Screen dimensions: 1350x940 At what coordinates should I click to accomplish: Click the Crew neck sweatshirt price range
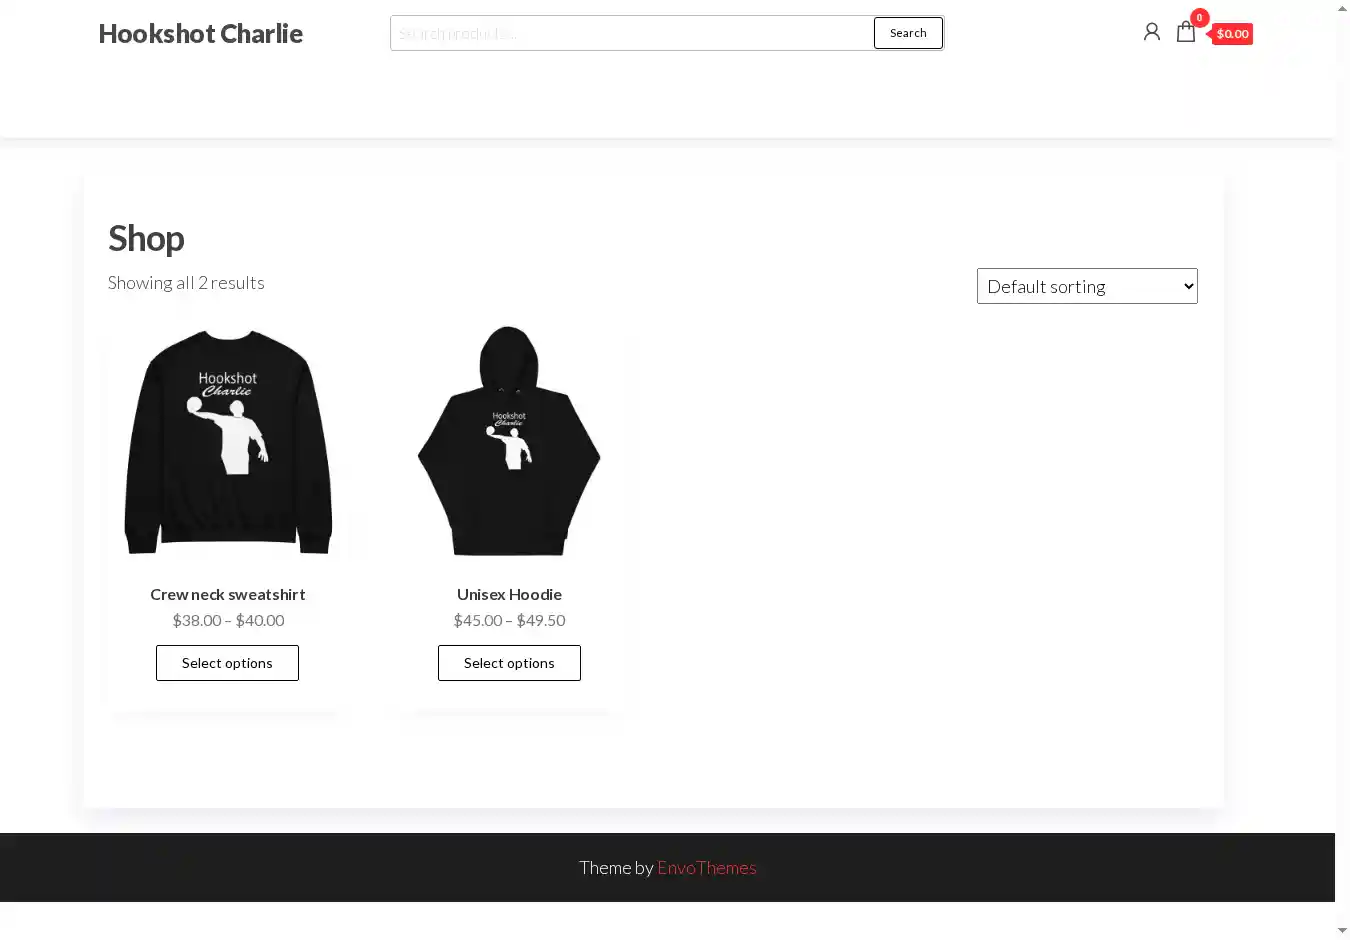228,620
